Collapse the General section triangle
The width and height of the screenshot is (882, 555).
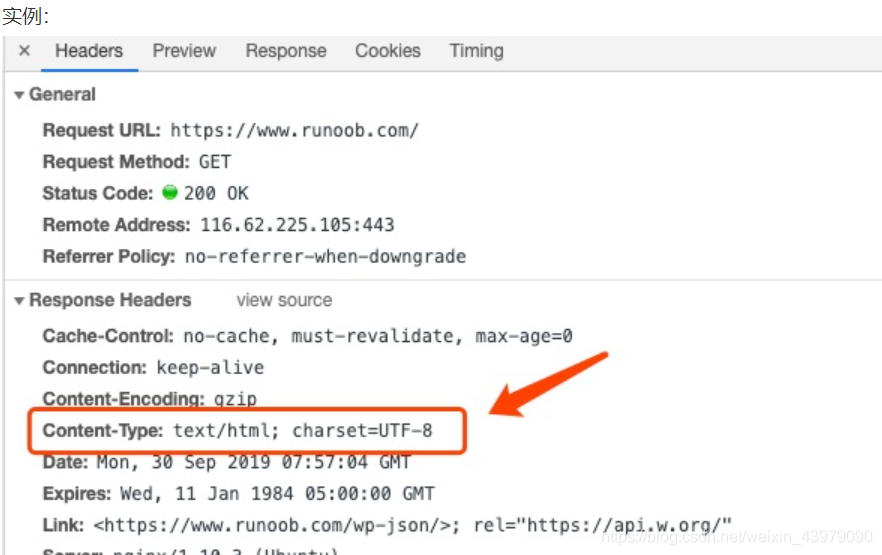point(19,95)
